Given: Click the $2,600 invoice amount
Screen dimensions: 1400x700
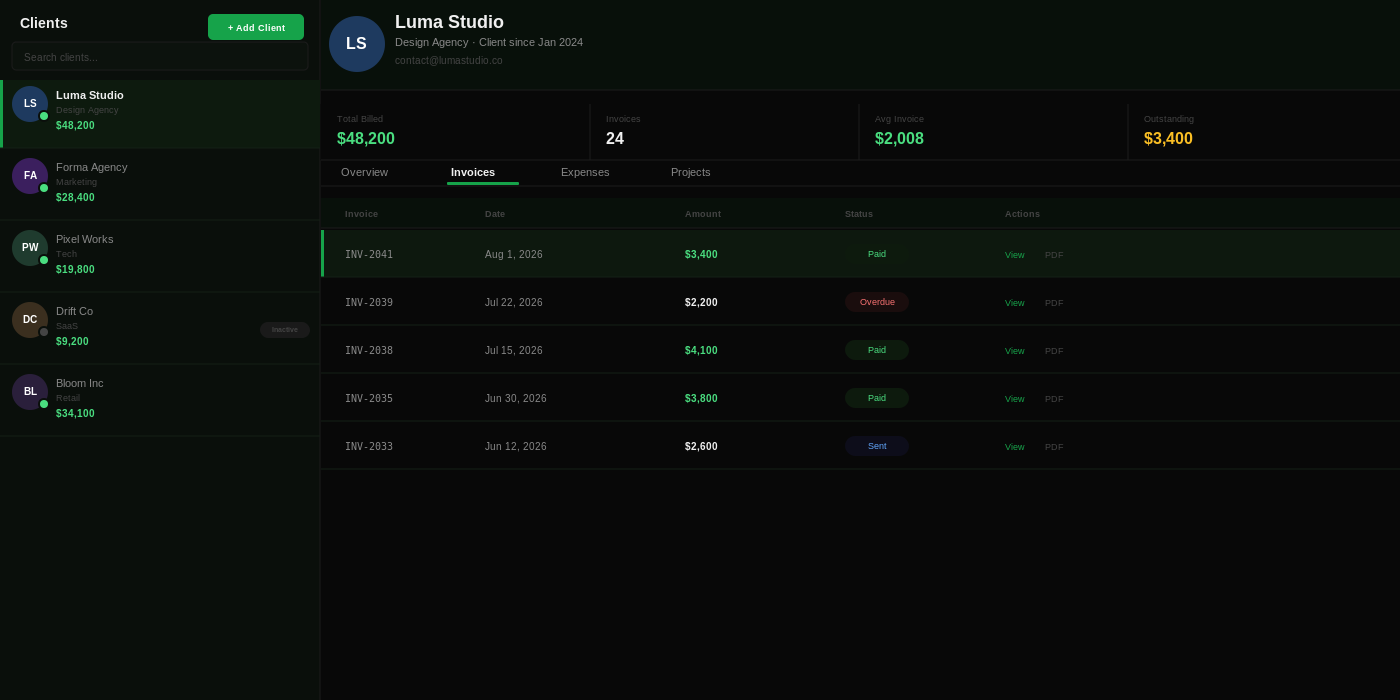Looking at the screenshot, I should tap(701, 447).
